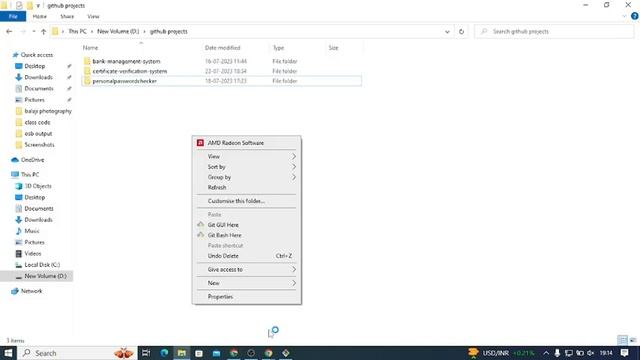Viewport: 640px width, 360px height.
Task: Open balaji photography folder
Action: tap(48, 111)
